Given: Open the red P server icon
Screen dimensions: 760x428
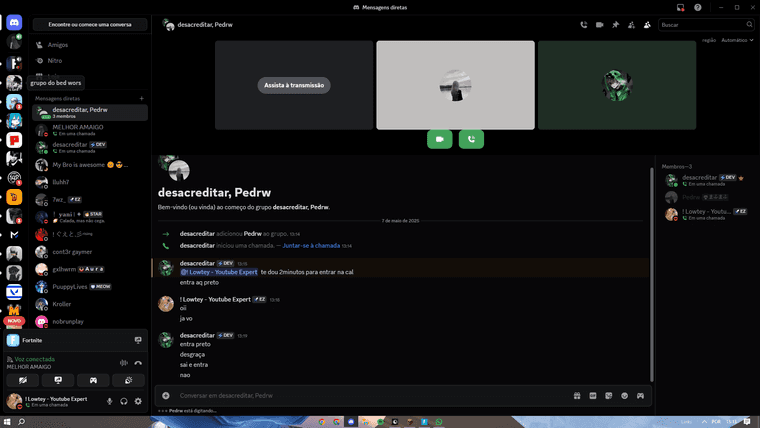Looking at the screenshot, I should [x=14, y=140].
